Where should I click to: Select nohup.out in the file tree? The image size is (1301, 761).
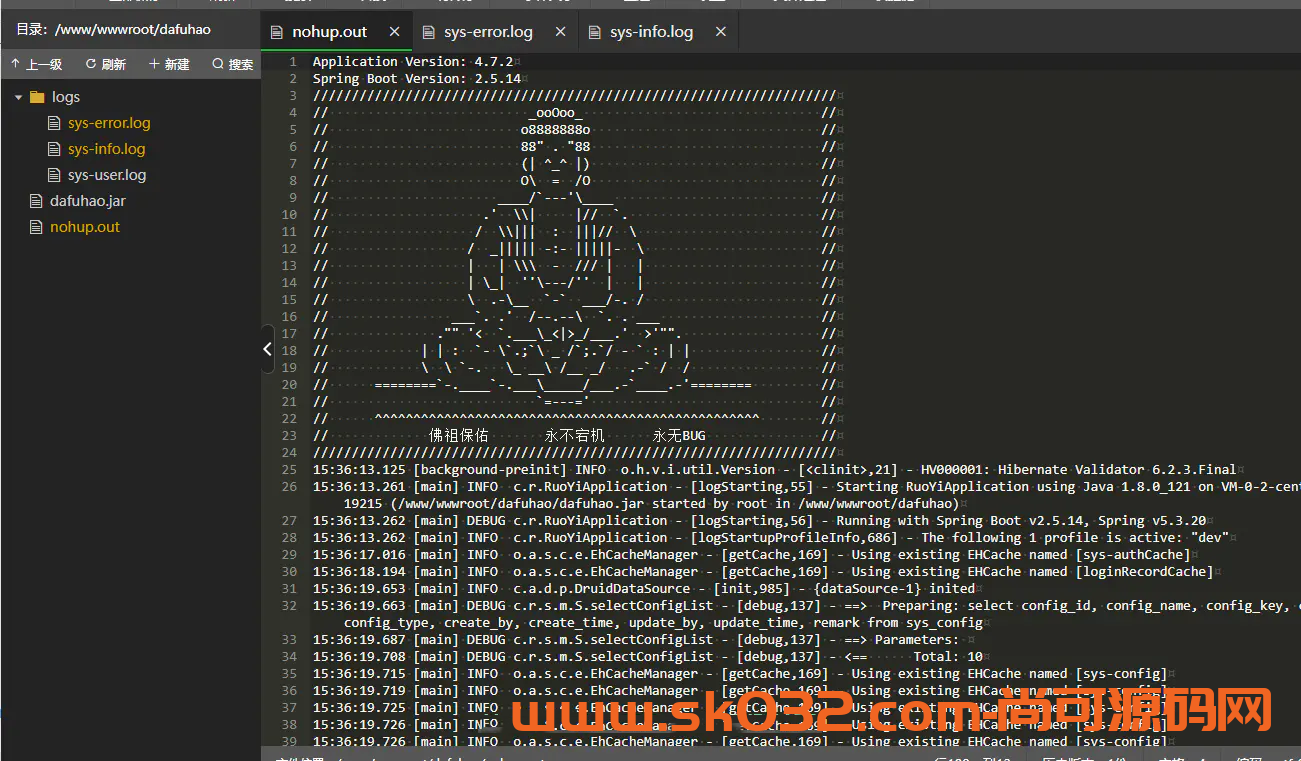click(85, 227)
